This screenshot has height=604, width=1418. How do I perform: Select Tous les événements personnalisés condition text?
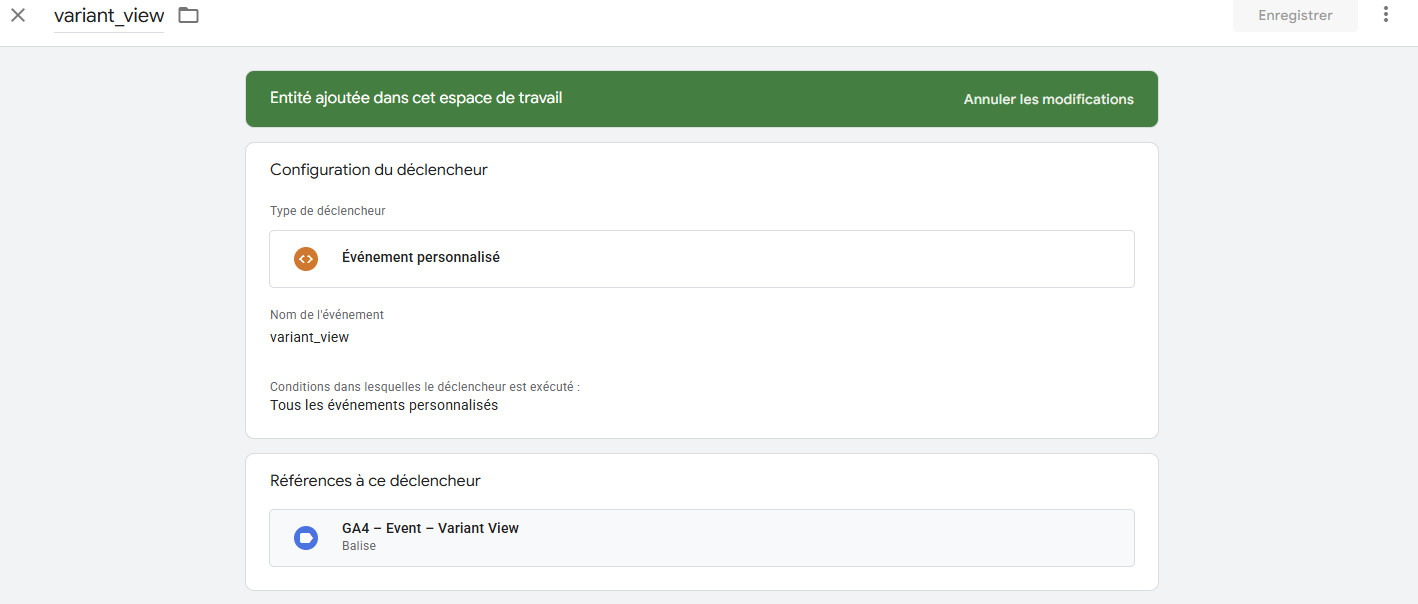pyautogui.click(x=384, y=405)
